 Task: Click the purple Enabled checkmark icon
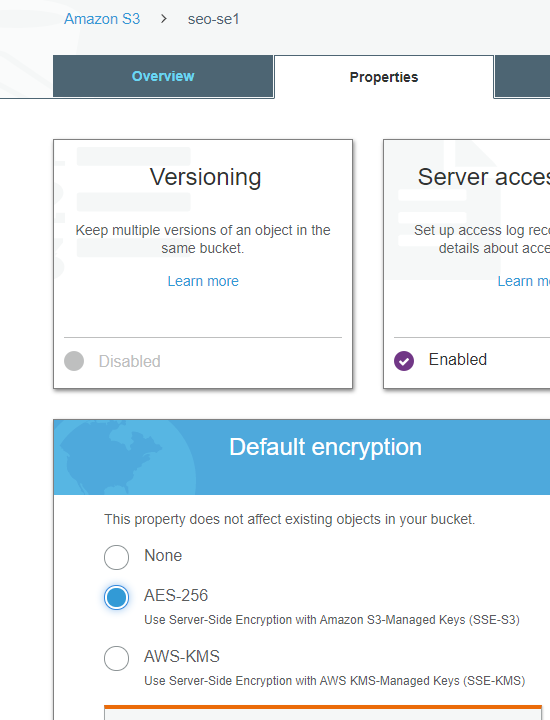point(404,360)
